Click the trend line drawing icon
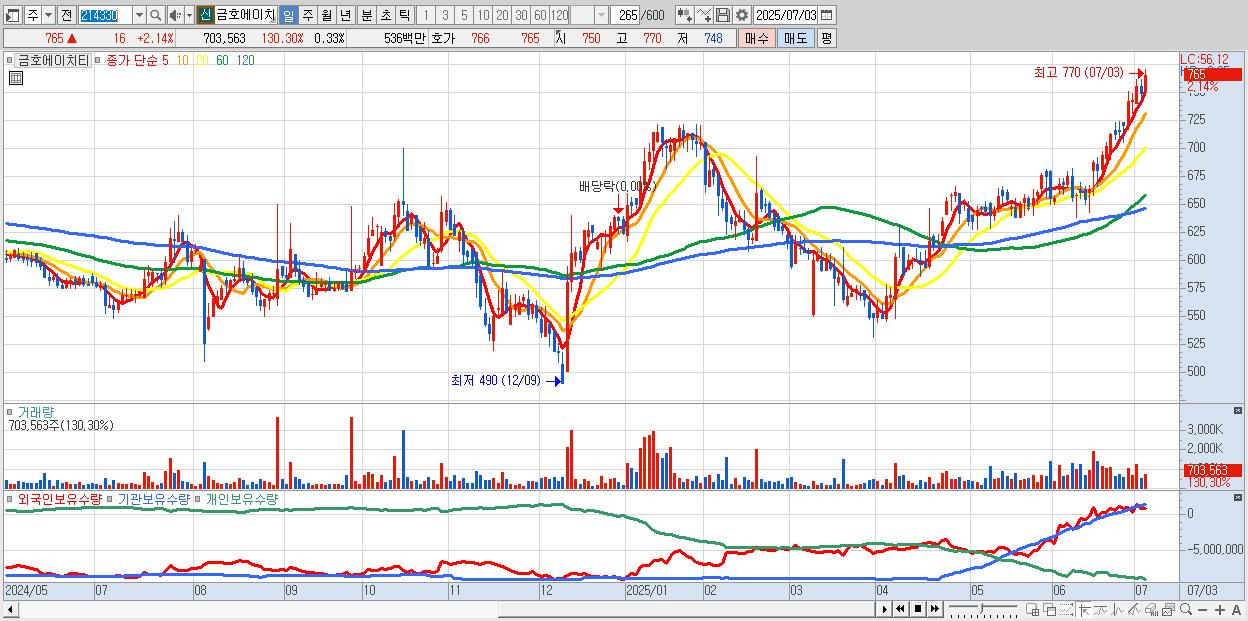This screenshot has height=621, width=1248. pos(1100,609)
